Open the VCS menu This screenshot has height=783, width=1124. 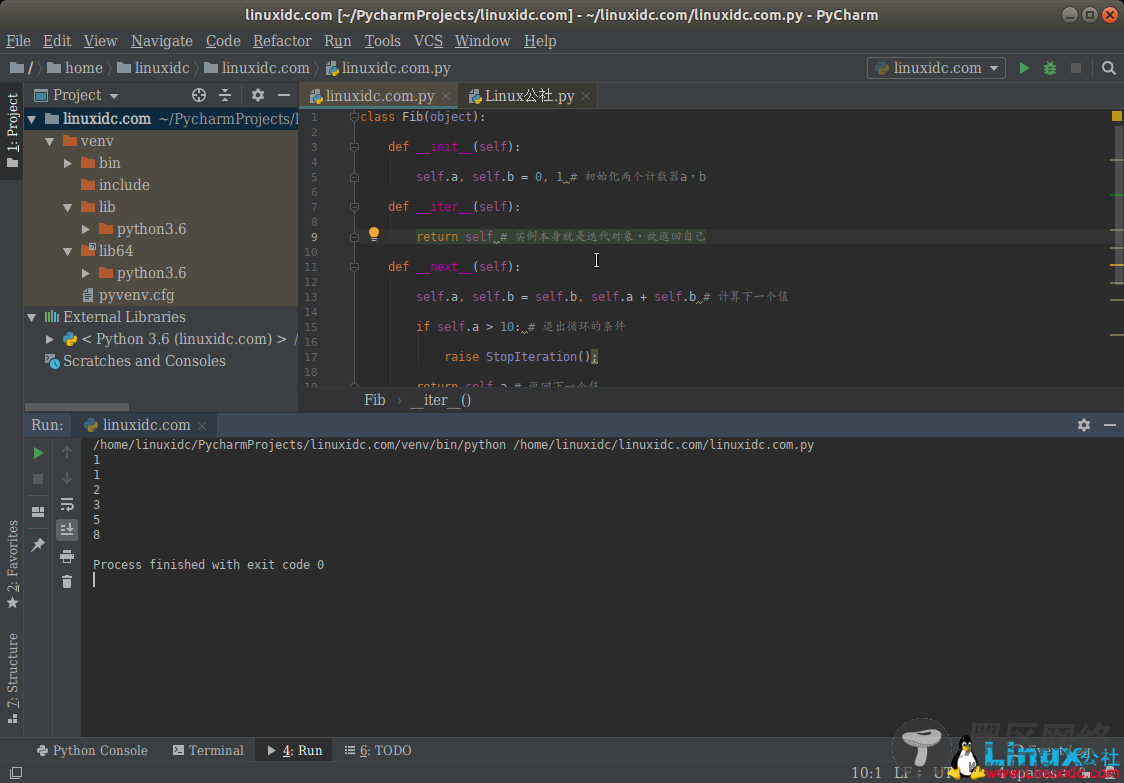428,41
